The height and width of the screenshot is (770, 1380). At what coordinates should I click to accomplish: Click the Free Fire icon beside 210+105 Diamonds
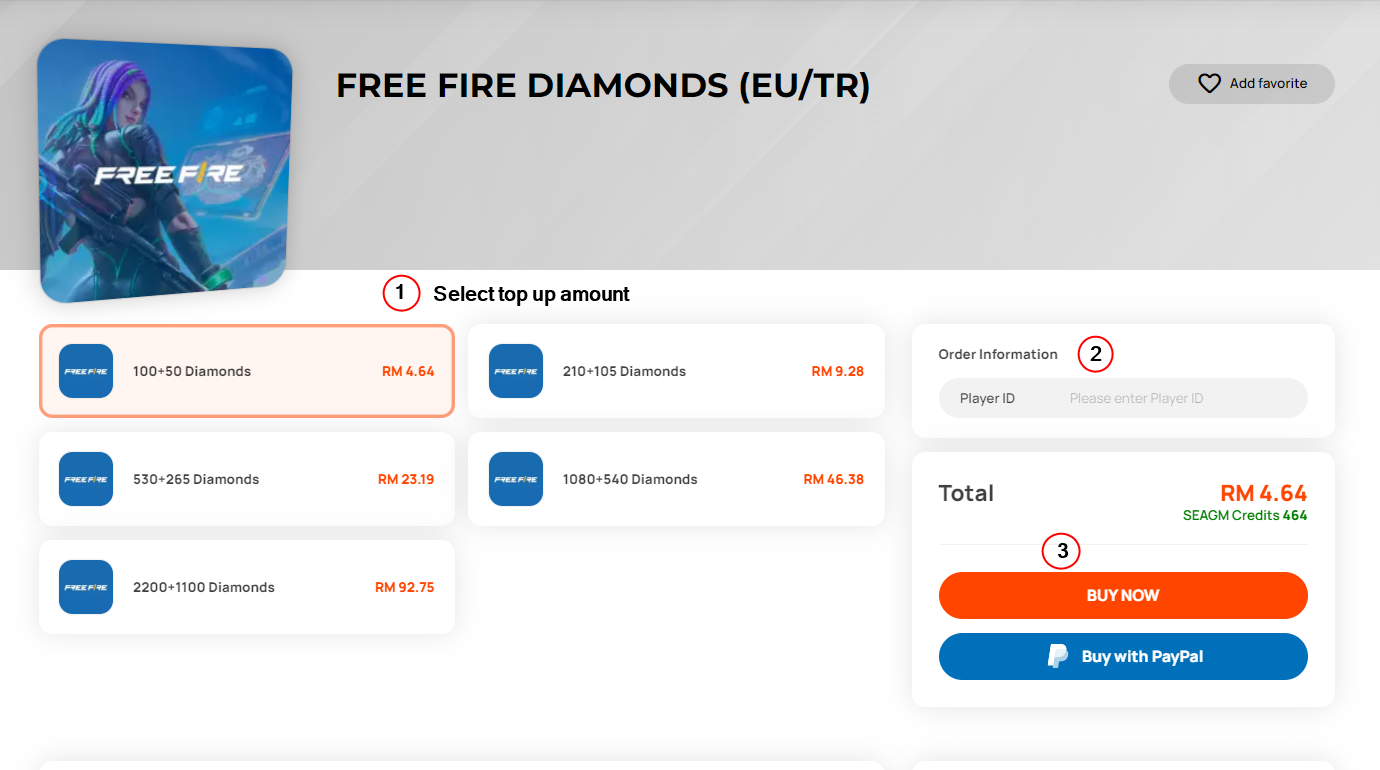516,371
